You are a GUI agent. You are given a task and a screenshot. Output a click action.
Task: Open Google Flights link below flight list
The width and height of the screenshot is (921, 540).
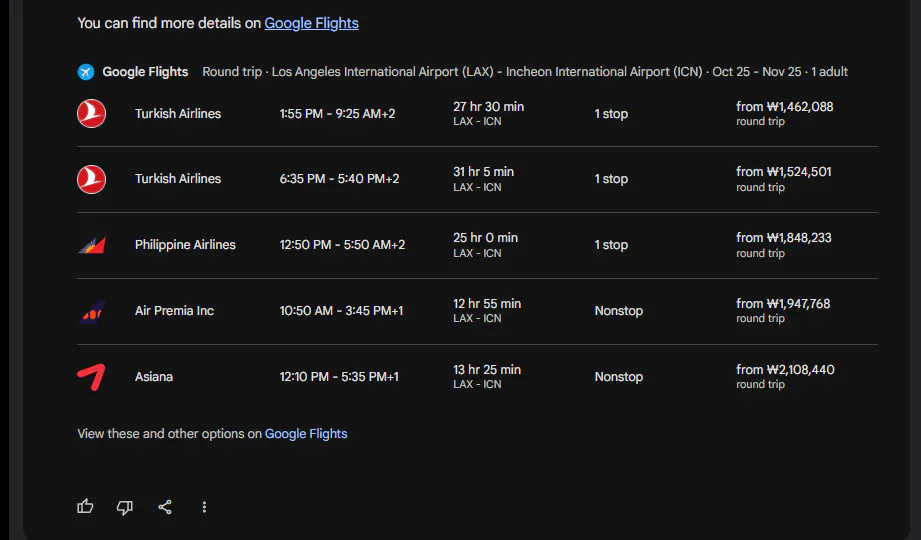click(x=306, y=434)
